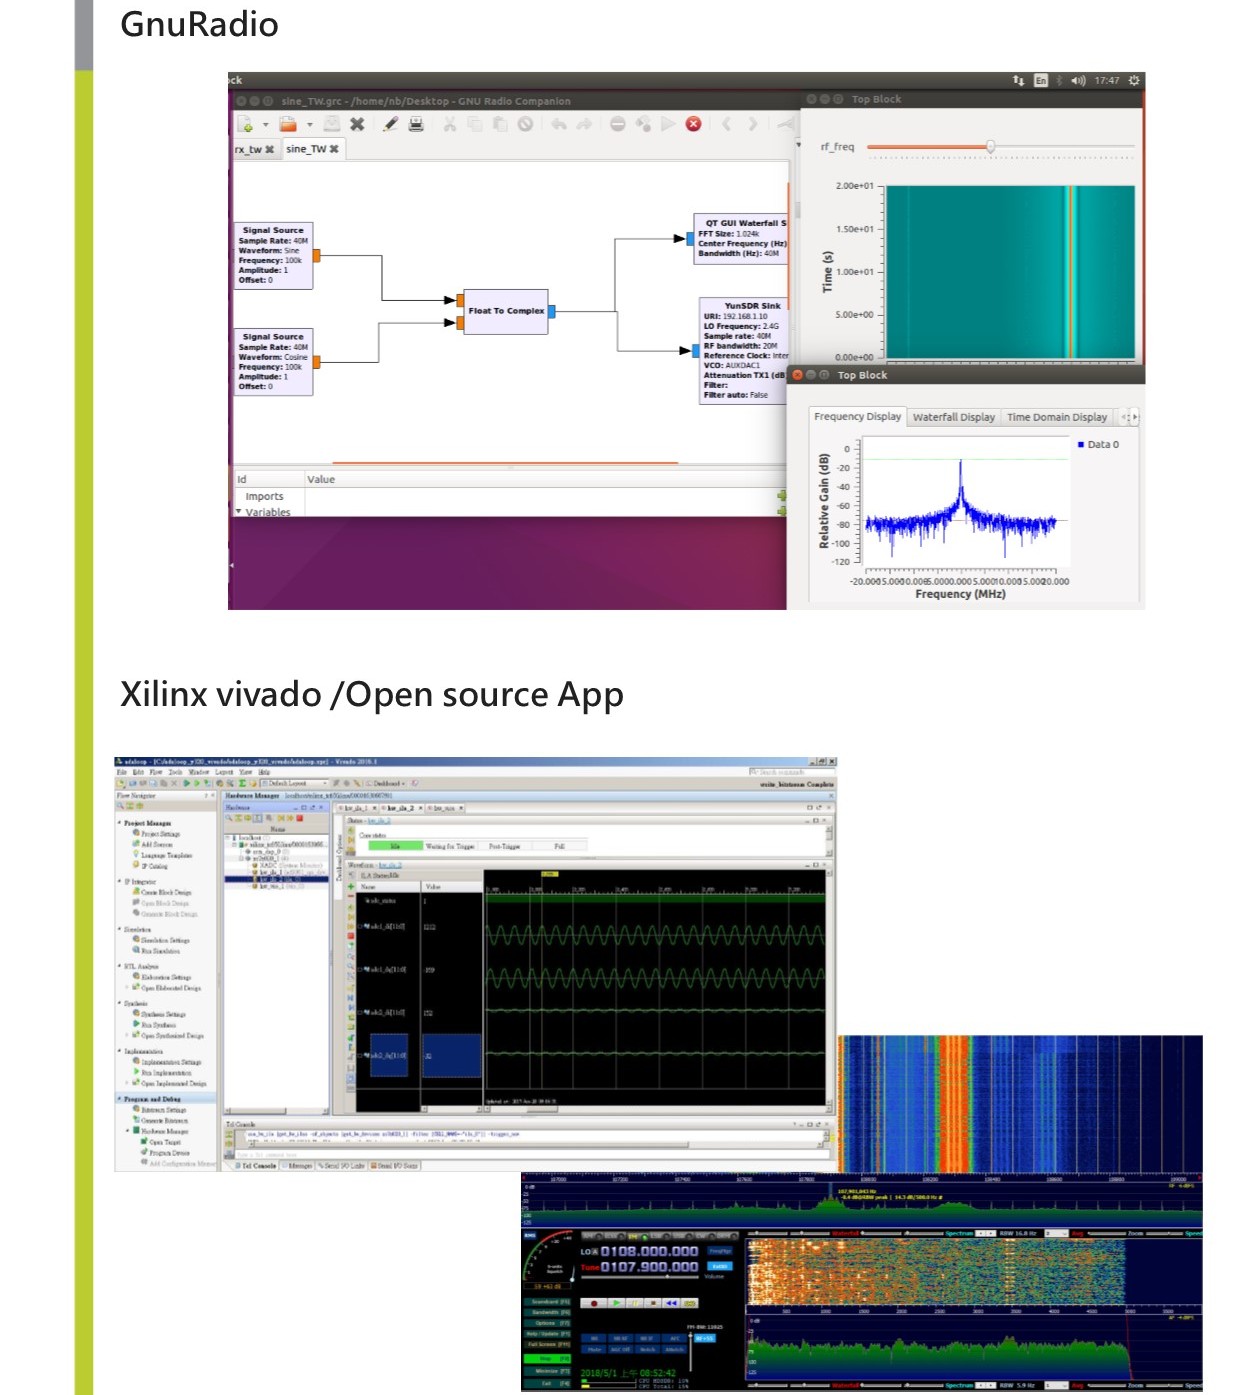Collapse the Implementation section in Vivado
Viewport: 1238px width, 1395px height.
(x=120, y=1051)
